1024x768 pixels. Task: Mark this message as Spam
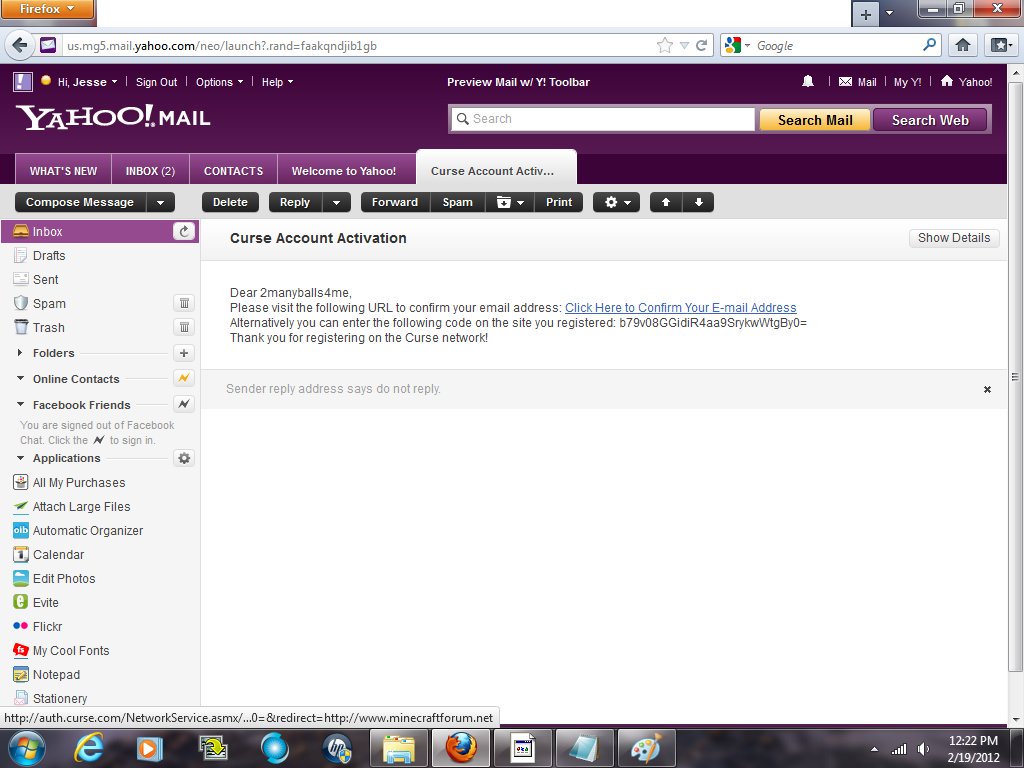[457, 202]
